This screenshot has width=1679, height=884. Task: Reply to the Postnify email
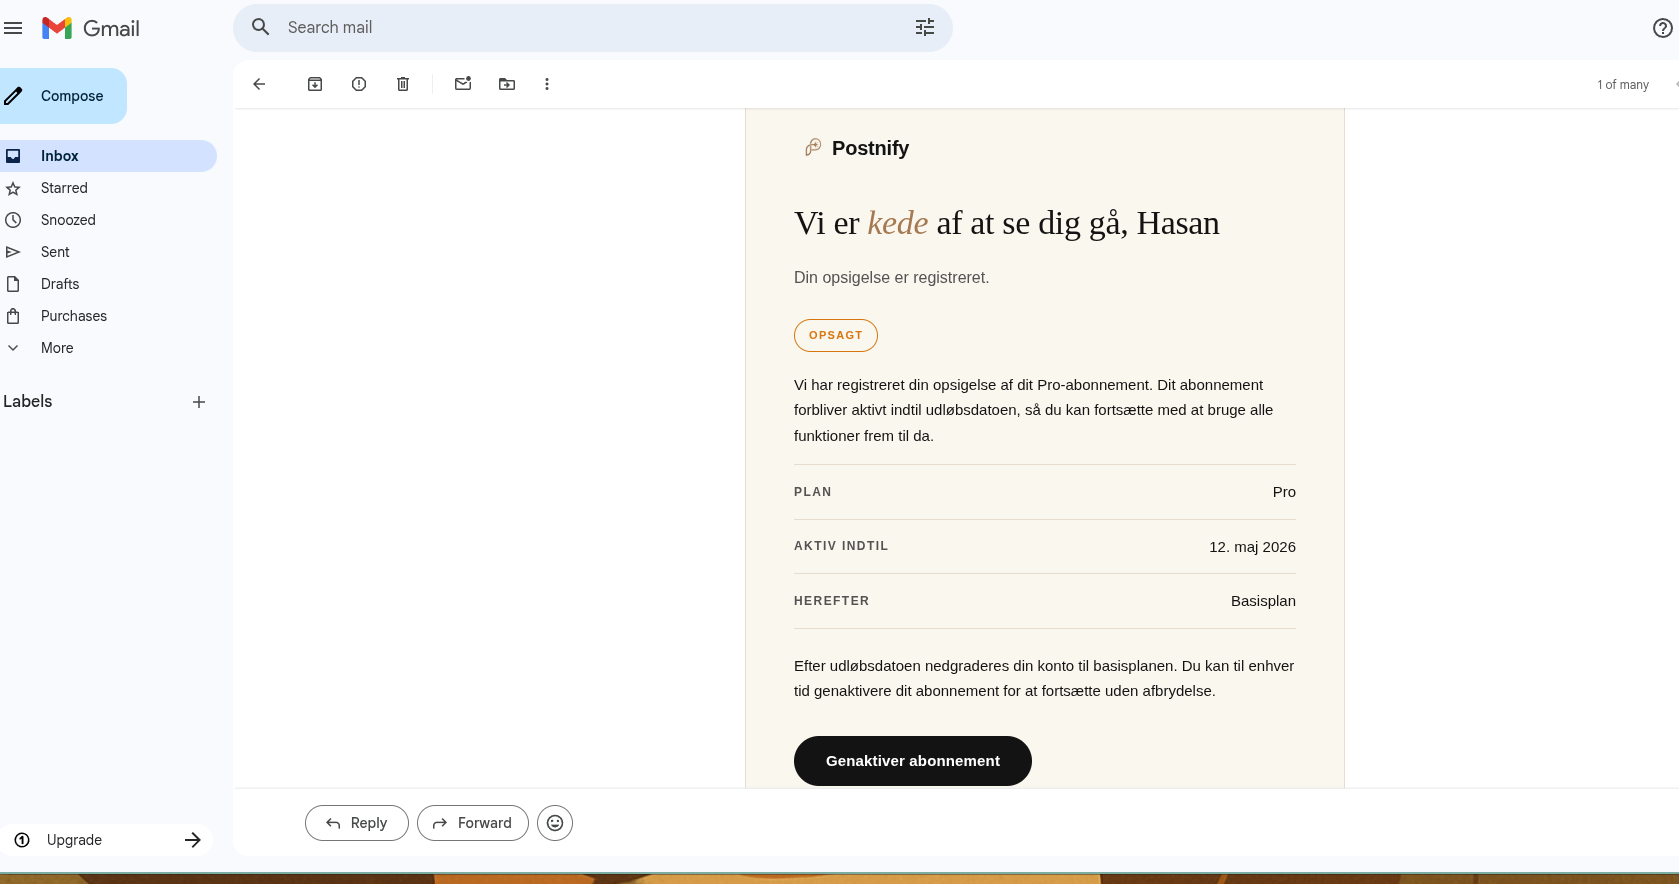click(357, 823)
